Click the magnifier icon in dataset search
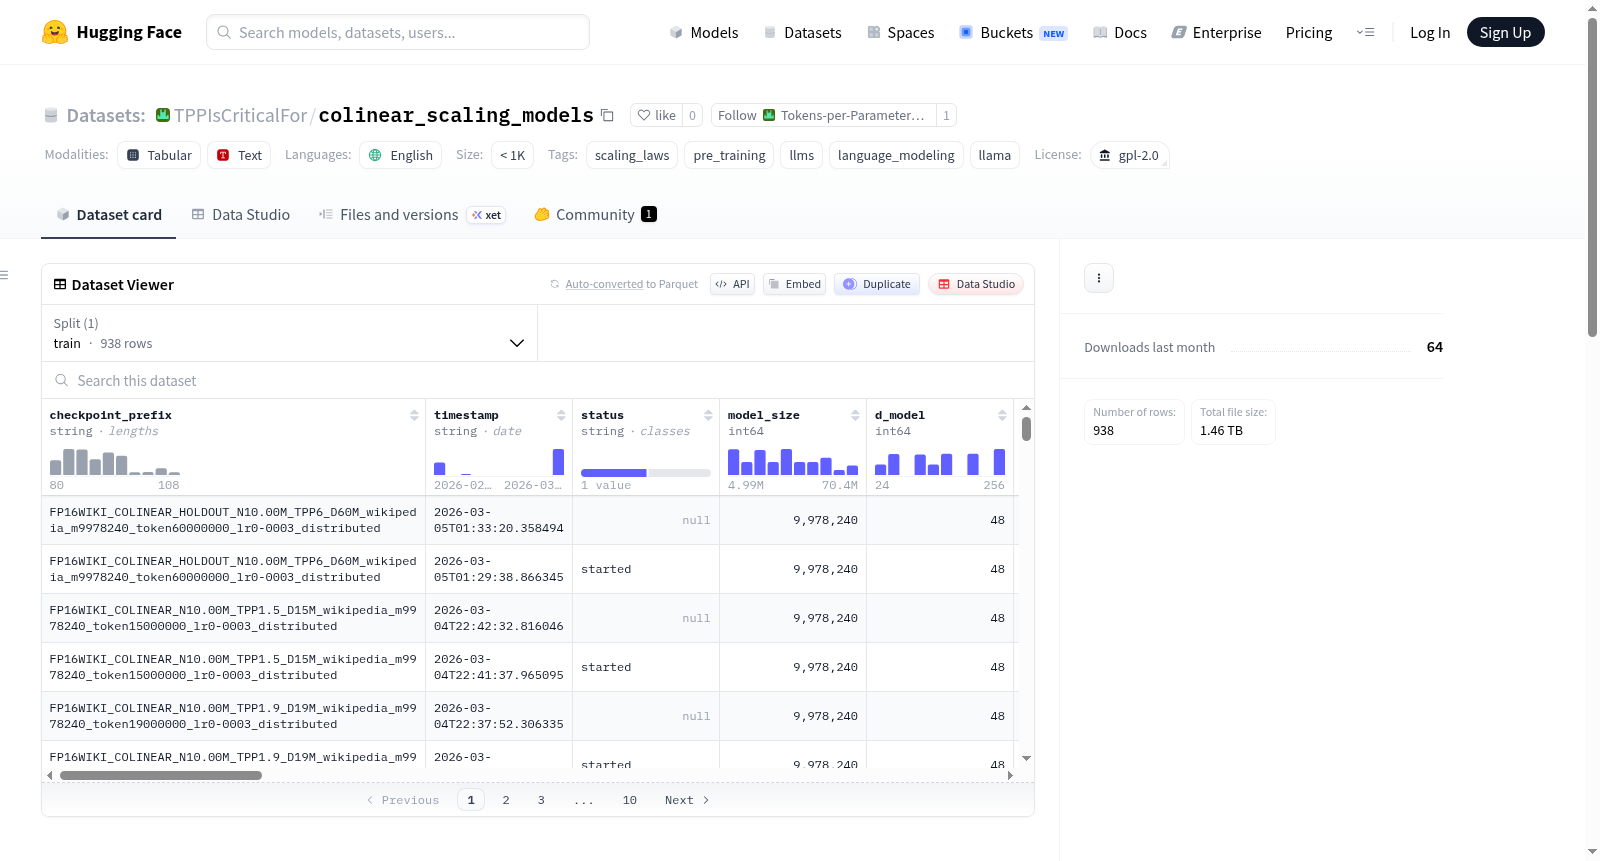The image size is (1600, 861). pos(62,380)
